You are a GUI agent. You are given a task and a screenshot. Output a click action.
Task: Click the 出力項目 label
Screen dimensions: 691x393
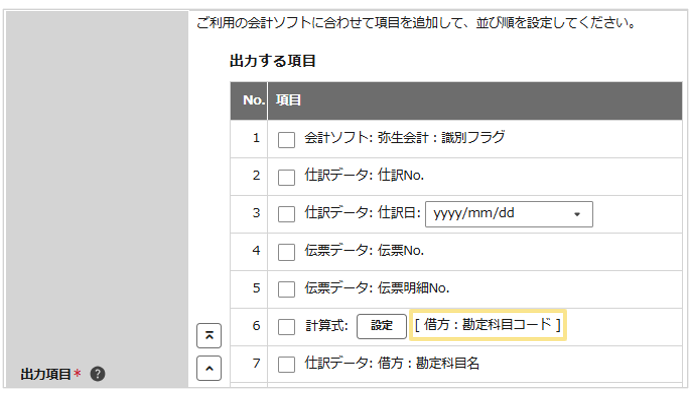click(x=46, y=374)
